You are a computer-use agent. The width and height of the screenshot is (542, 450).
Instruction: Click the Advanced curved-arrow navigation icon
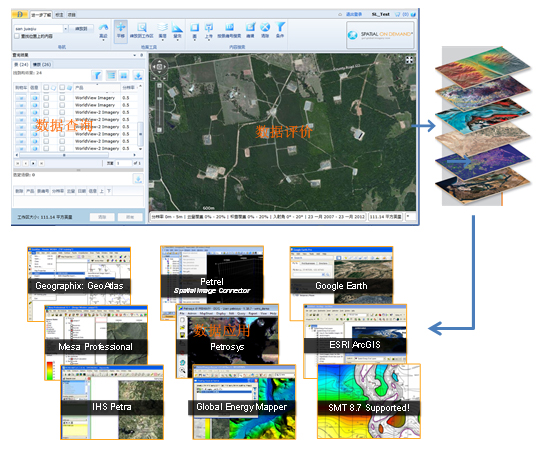click(x=103, y=27)
